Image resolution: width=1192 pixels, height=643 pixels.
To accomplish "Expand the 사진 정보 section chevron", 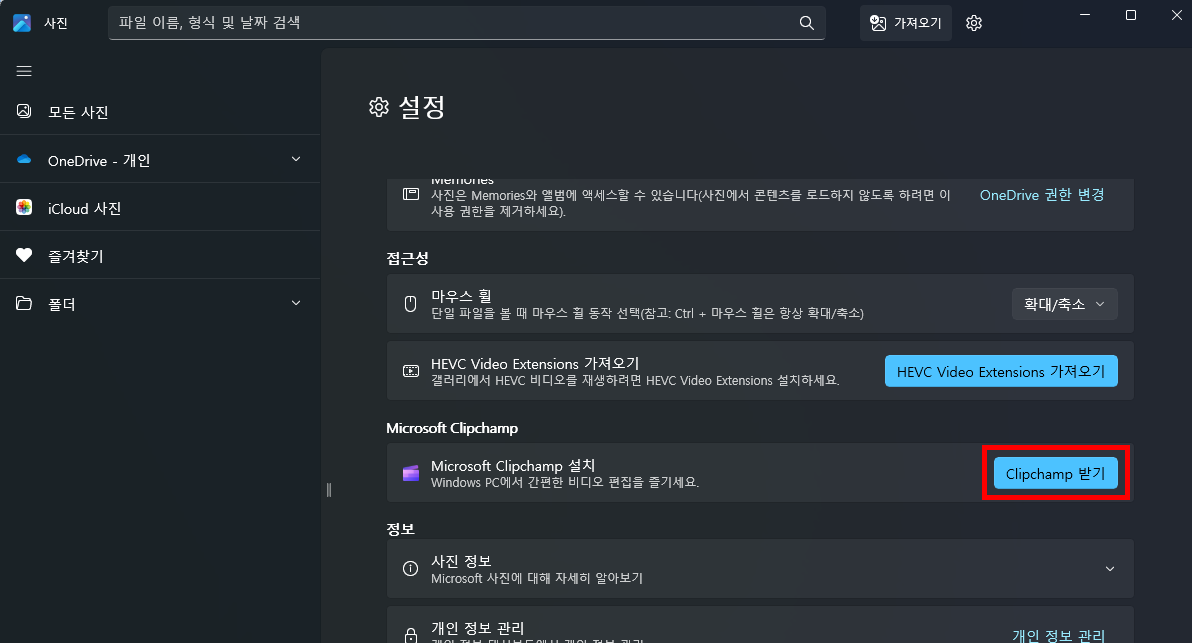I will 1110,569.
